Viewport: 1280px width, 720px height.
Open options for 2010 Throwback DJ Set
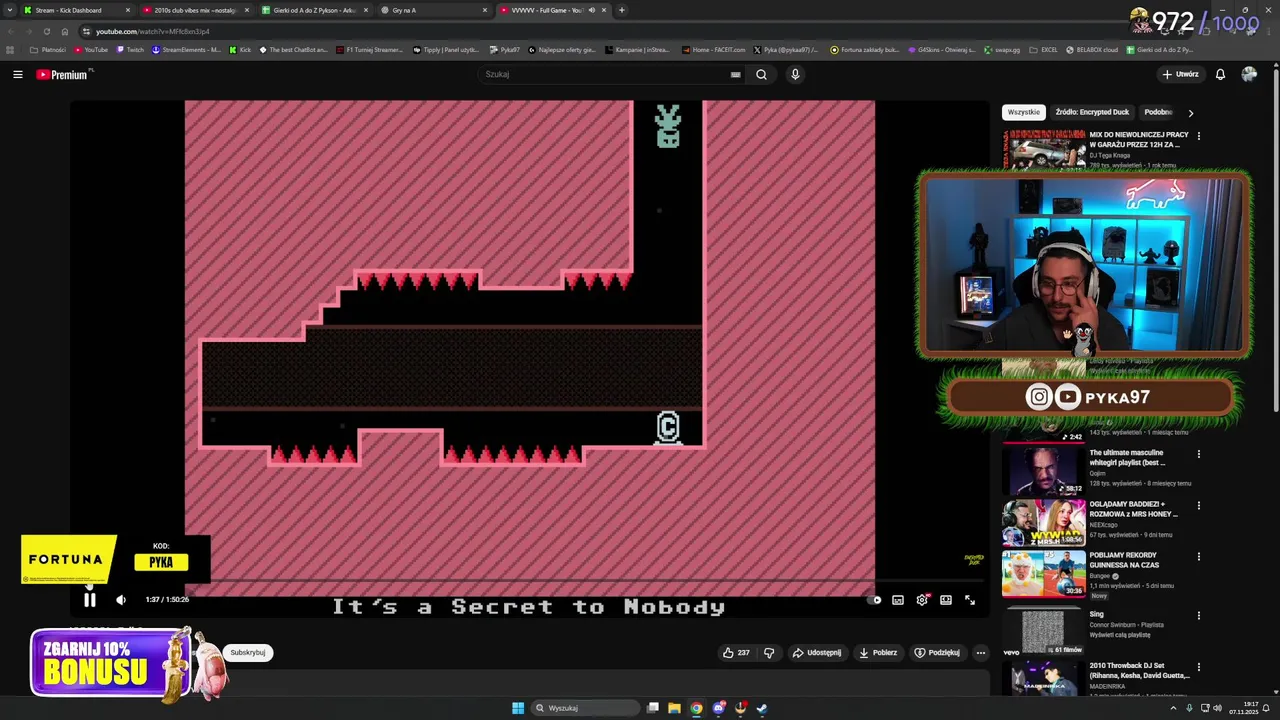click(1199, 667)
